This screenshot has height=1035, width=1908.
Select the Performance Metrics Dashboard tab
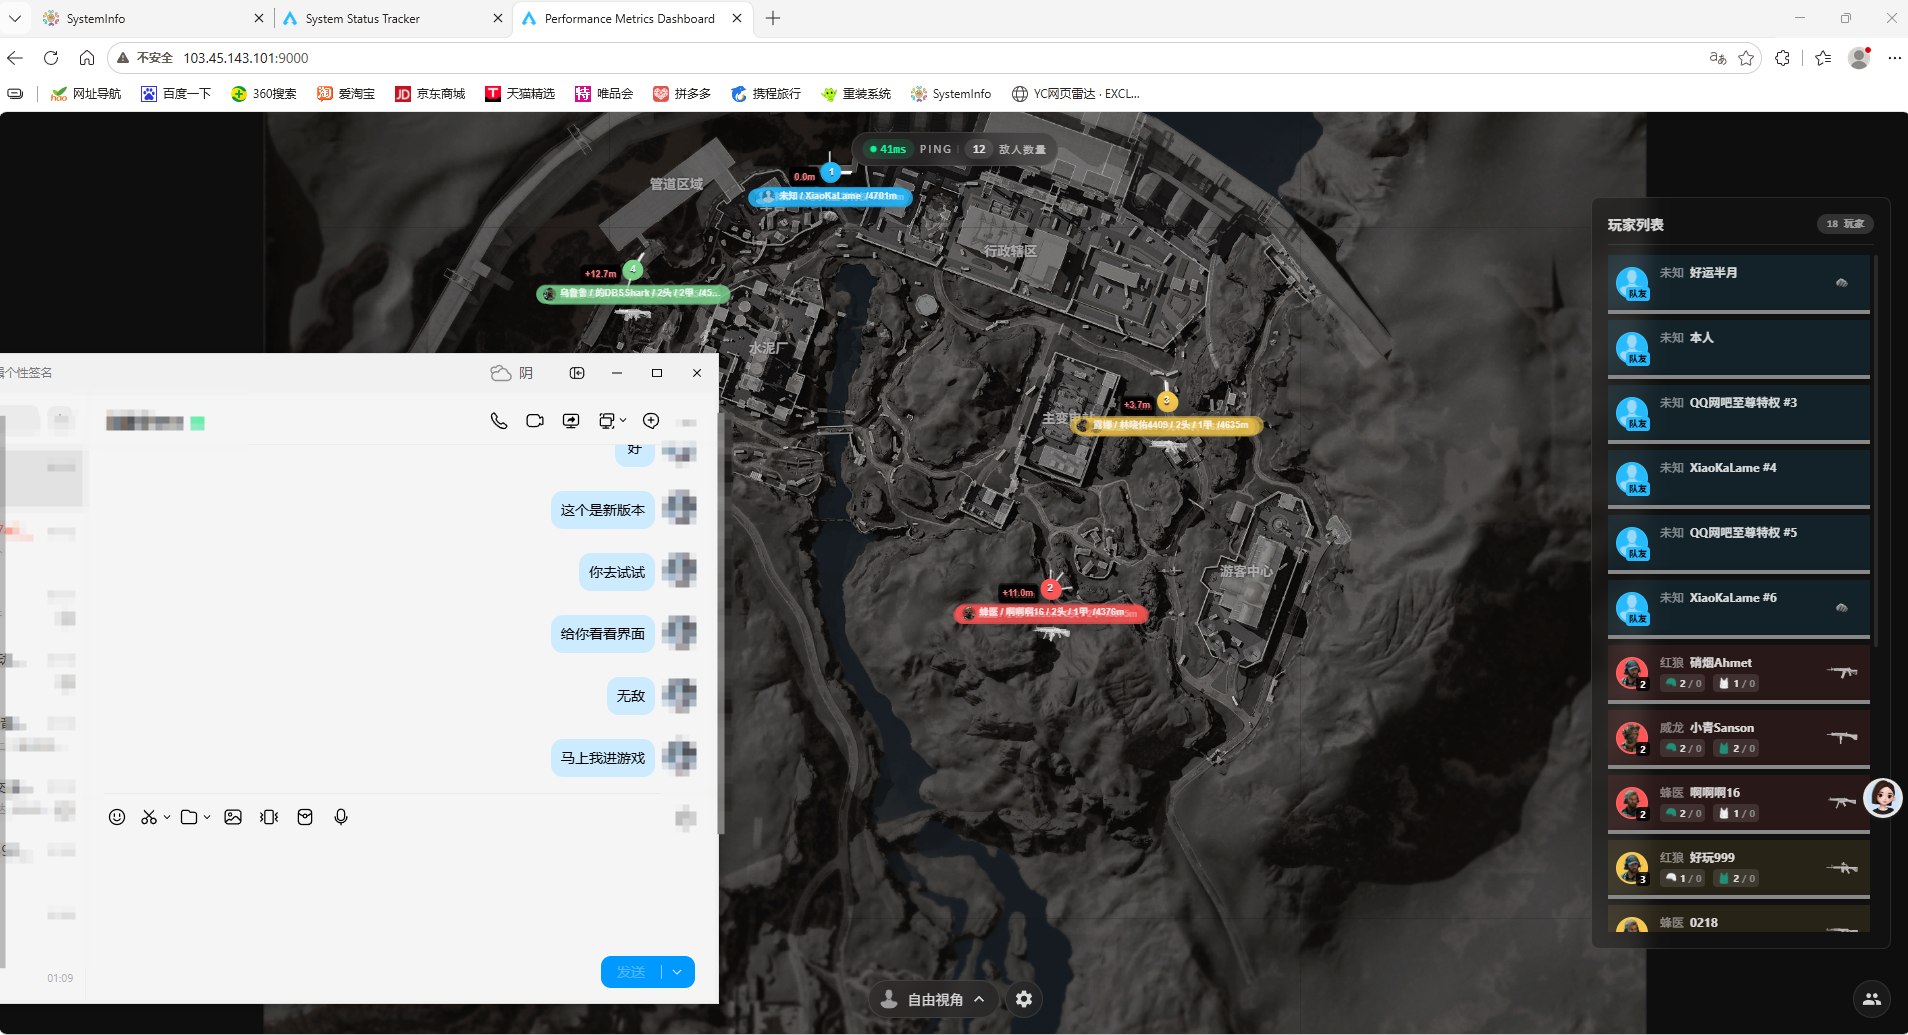pos(630,18)
